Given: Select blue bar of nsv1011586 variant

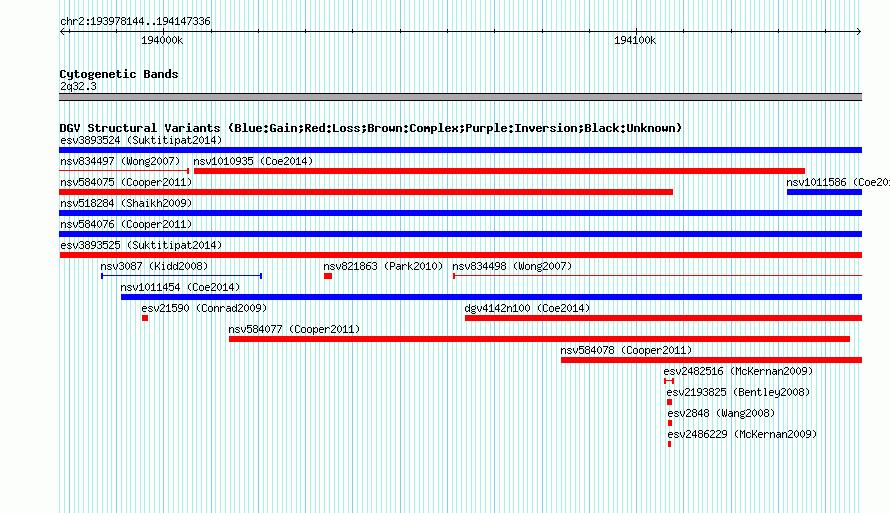Looking at the screenshot, I should [824, 192].
